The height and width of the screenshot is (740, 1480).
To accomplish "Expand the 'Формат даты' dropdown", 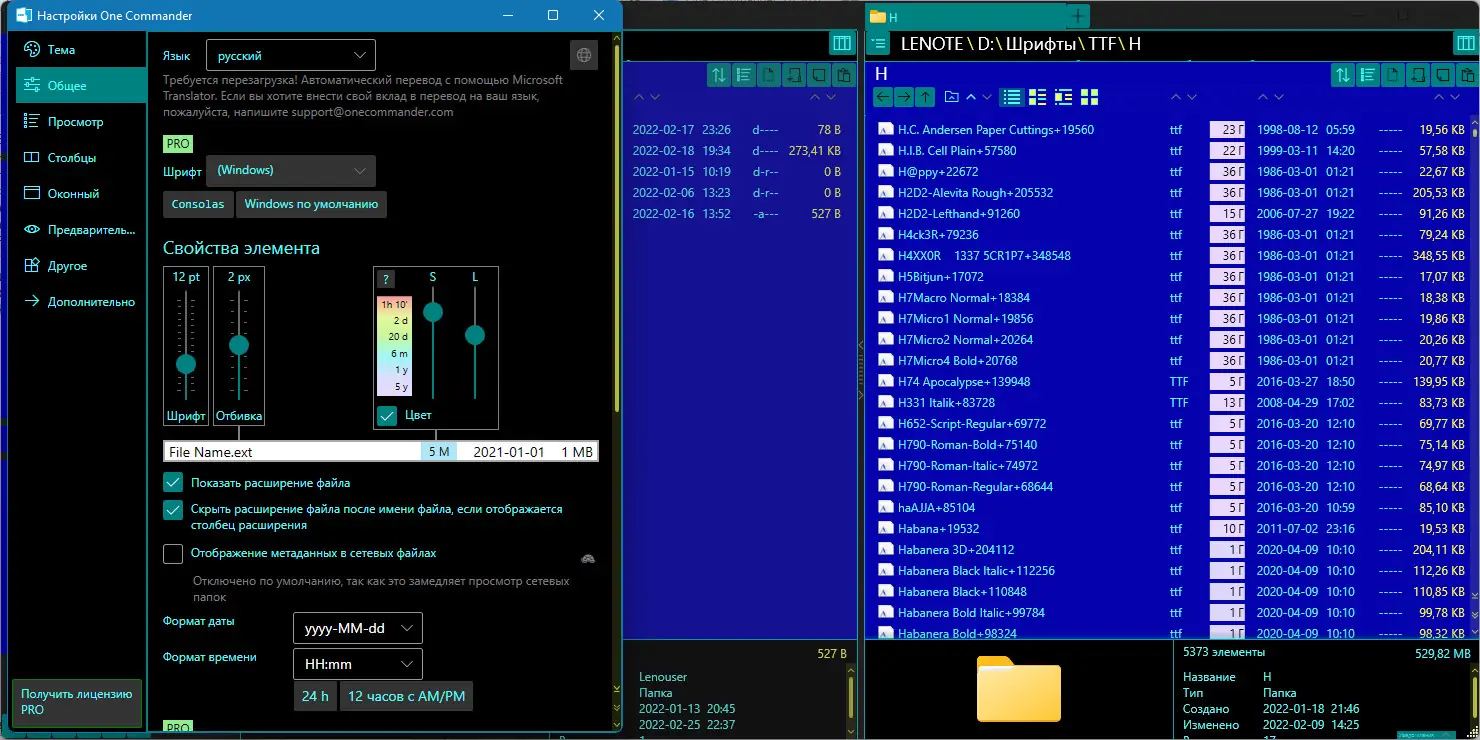I will [357, 628].
